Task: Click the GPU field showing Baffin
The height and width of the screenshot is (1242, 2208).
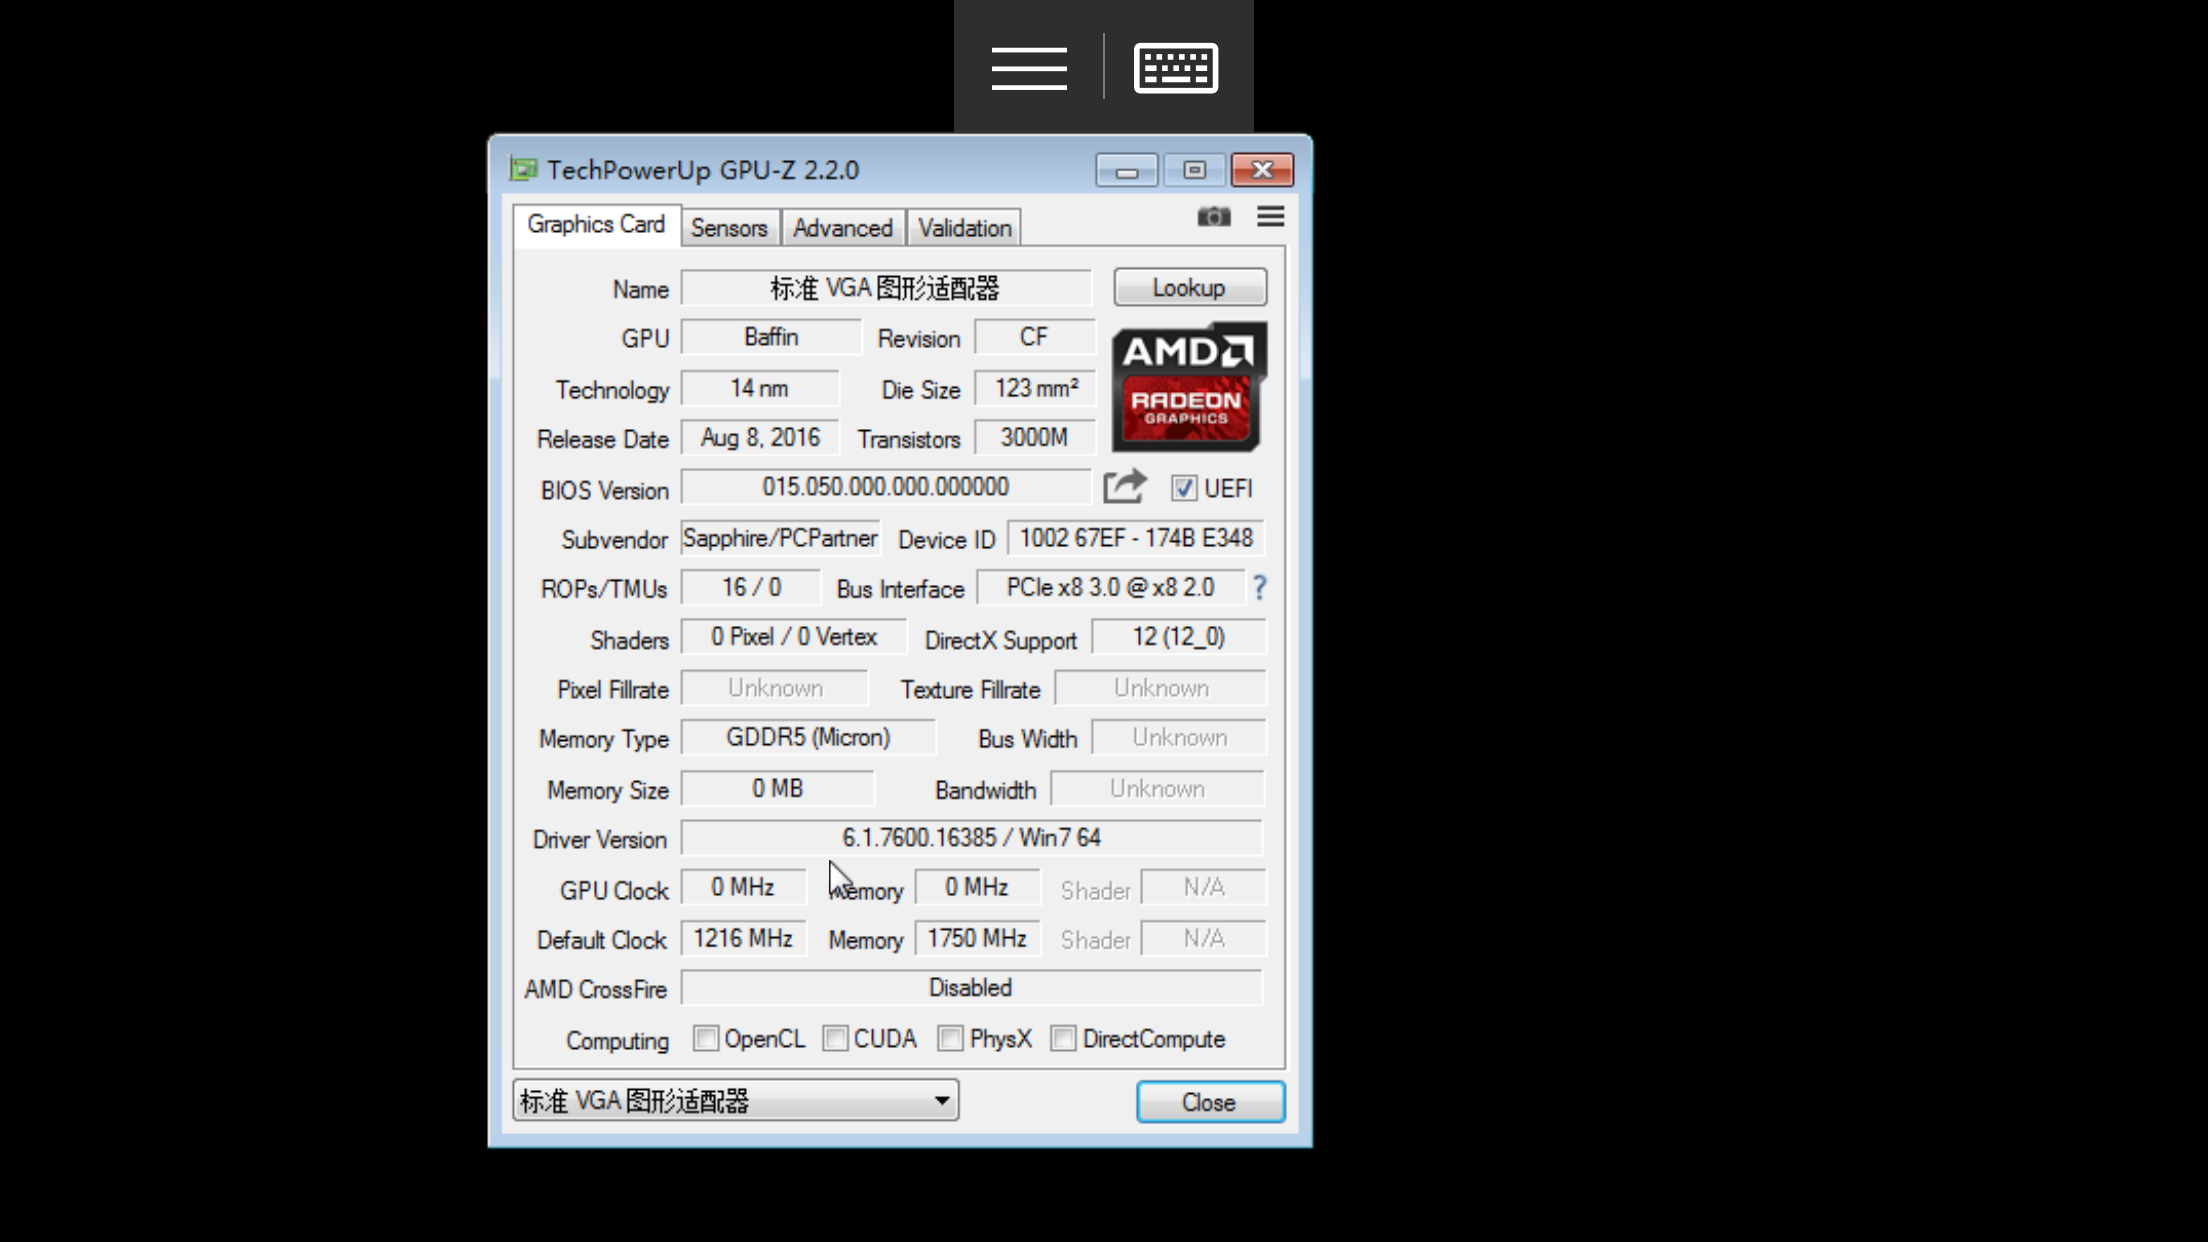Action: 771,337
